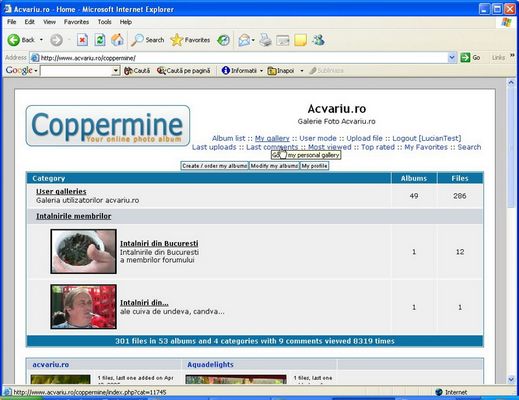
Task: Click the Go button beside address bar
Action: coord(470,58)
